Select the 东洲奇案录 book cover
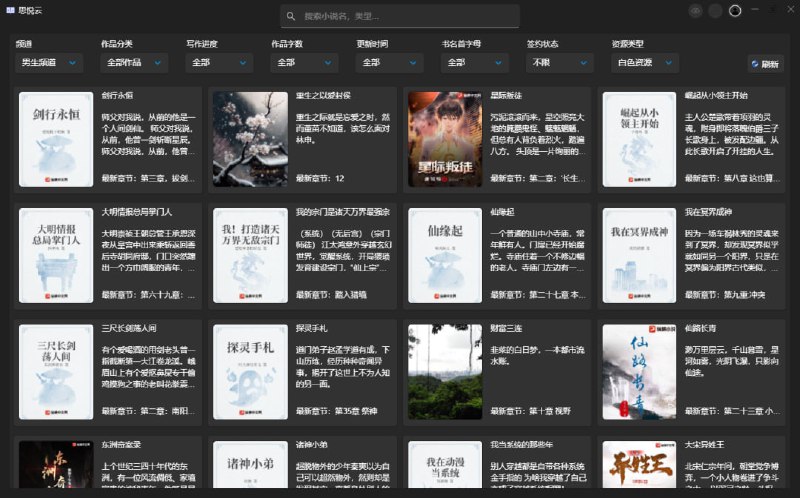The image size is (800, 498). (56, 464)
